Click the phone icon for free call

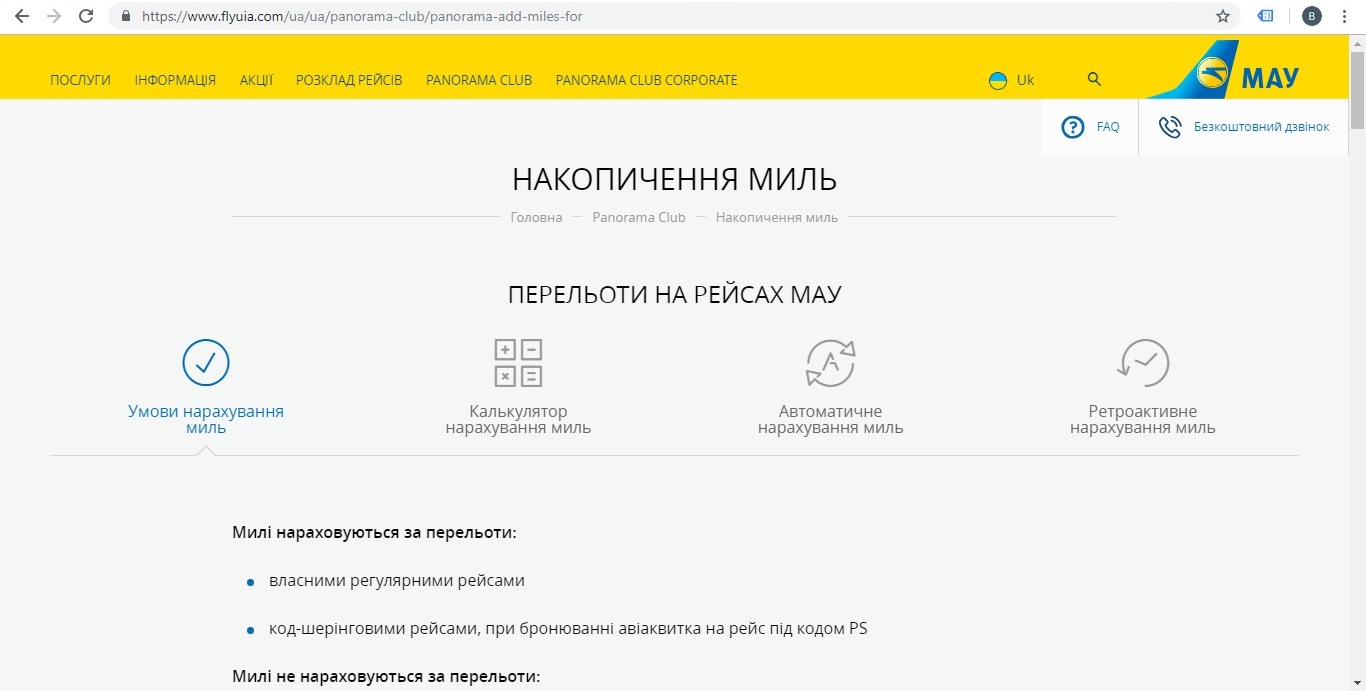[x=1169, y=127]
